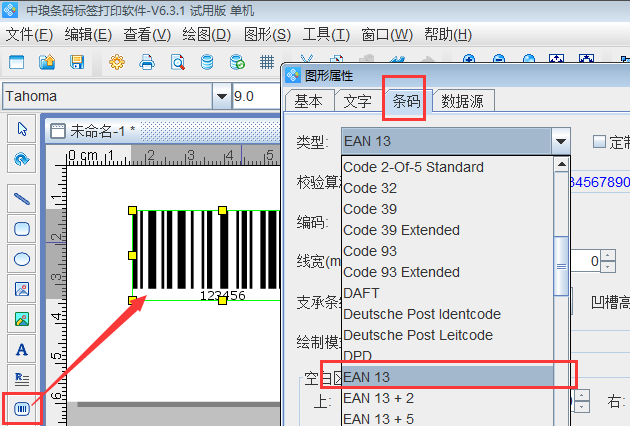Switch to the 文字 tab
Viewport: 630px width, 426px height.
[x=357, y=101]
